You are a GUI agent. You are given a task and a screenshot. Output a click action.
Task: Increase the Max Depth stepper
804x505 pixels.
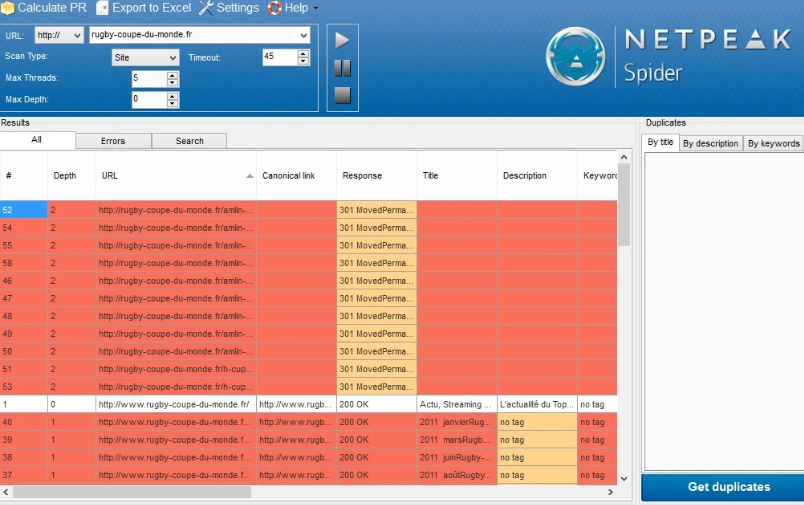tap(172, 96)
